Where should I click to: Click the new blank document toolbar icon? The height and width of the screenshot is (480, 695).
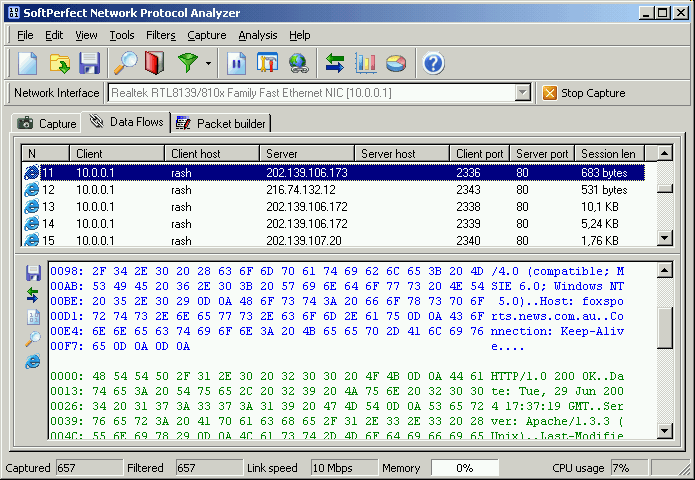click(27, 64)
